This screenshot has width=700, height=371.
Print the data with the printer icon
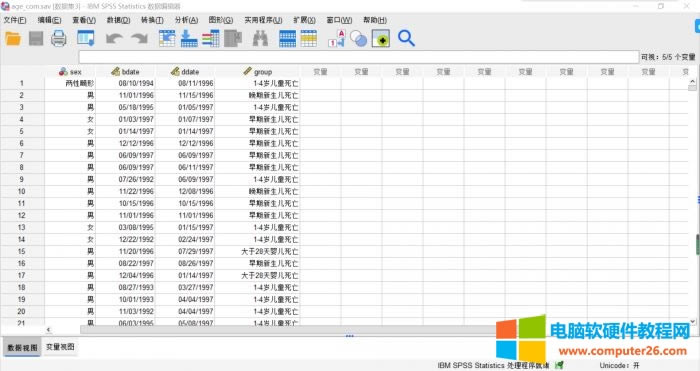point(59,39)
